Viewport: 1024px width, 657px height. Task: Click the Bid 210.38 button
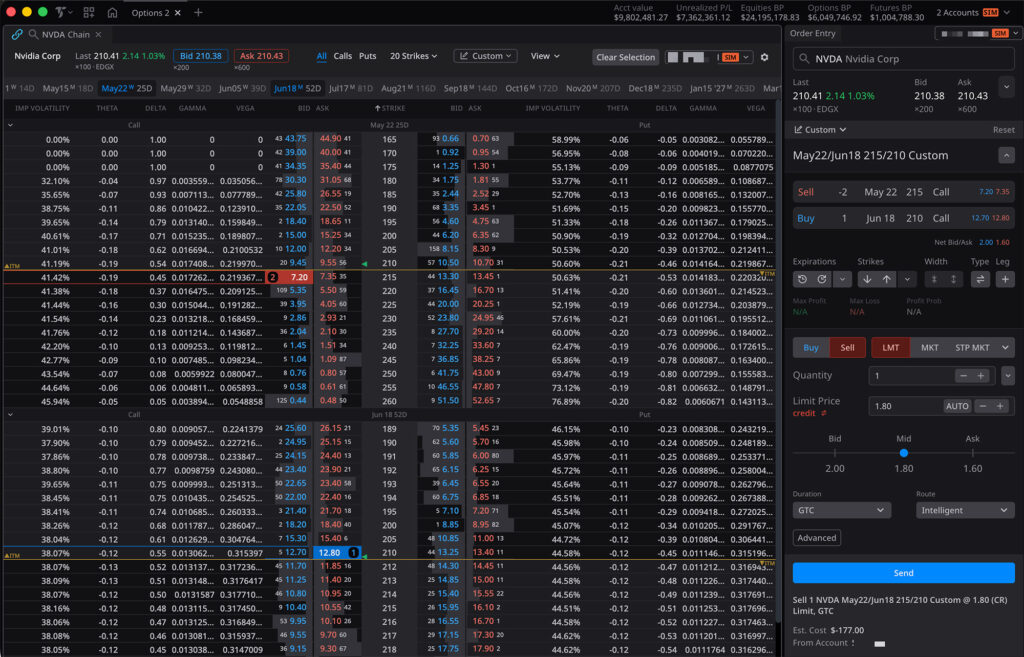click(200, 56)
